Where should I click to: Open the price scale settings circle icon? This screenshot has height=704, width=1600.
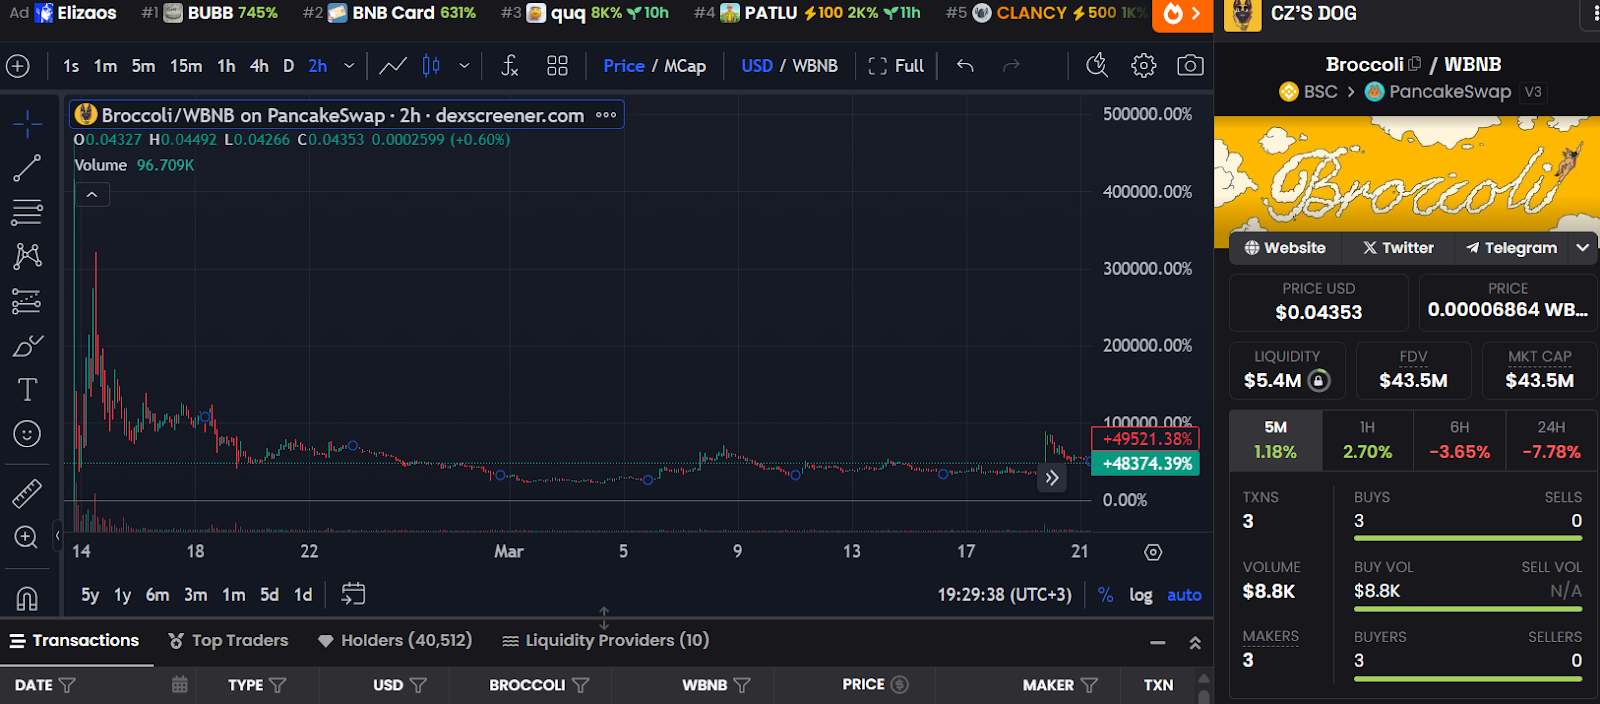(1153, 552)
